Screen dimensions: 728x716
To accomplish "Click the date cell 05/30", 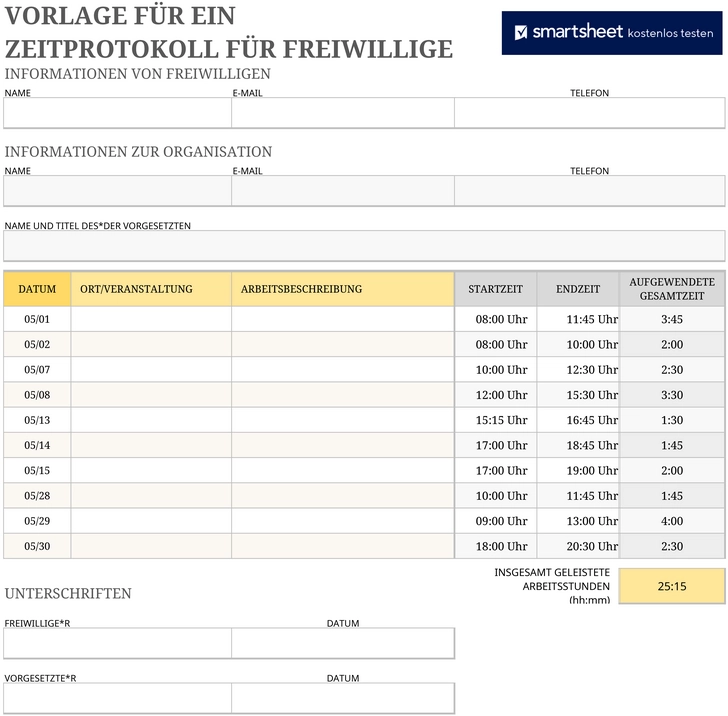I will [x=37, y=546].
